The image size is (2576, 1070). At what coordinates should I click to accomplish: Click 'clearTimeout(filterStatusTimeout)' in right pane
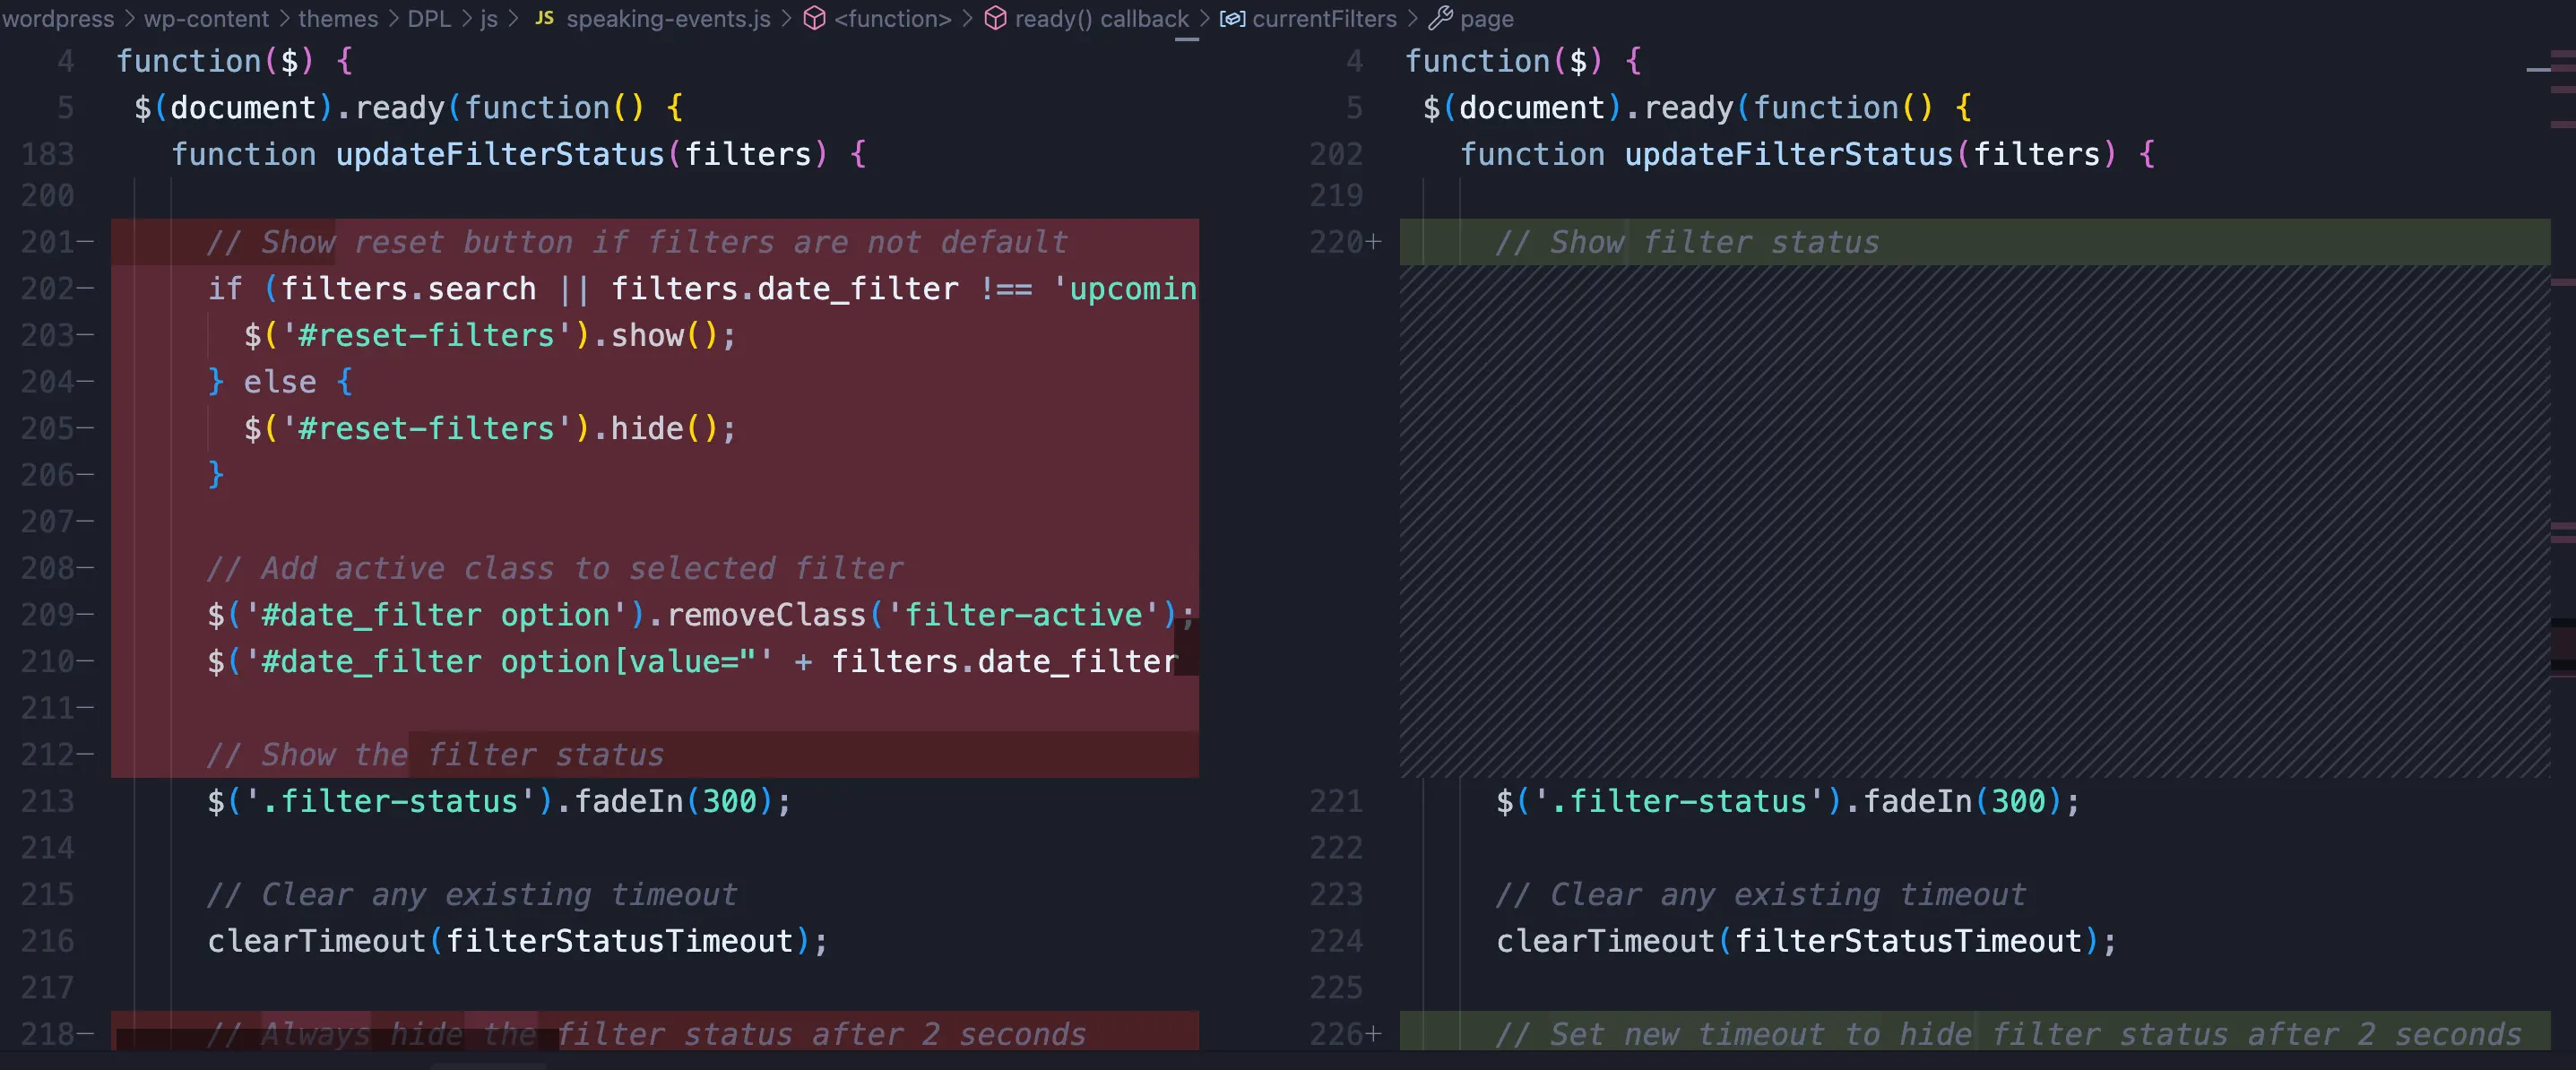pyautogui.click(x=1807, y=941)
